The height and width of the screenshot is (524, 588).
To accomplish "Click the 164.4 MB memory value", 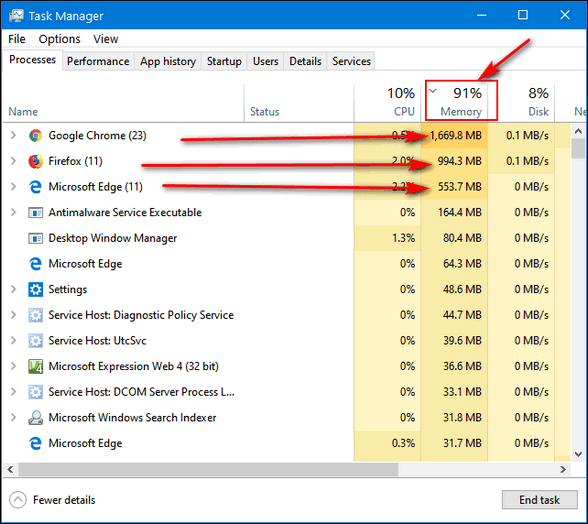I will click(x=460, y=213).
